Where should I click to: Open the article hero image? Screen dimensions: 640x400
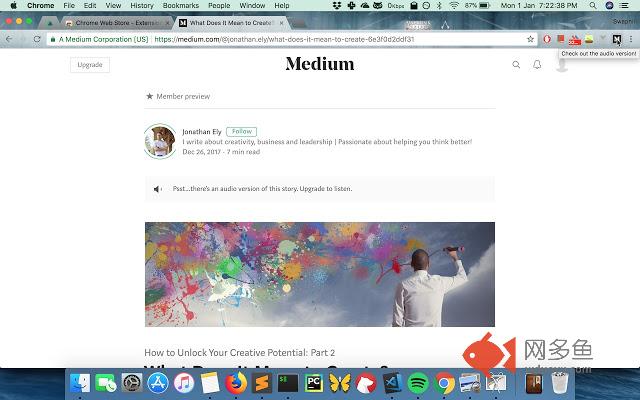coord(320,274)
